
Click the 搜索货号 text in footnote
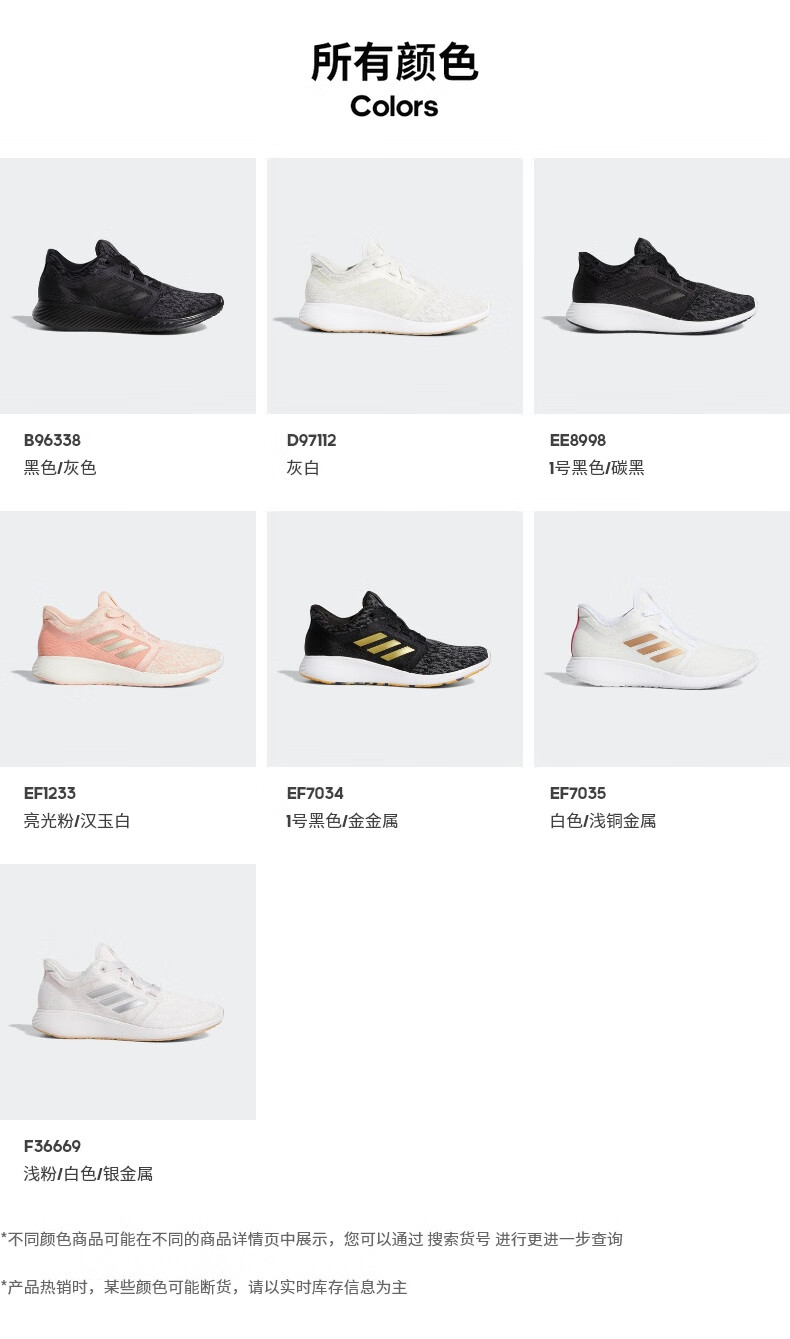pos(459,1239)
